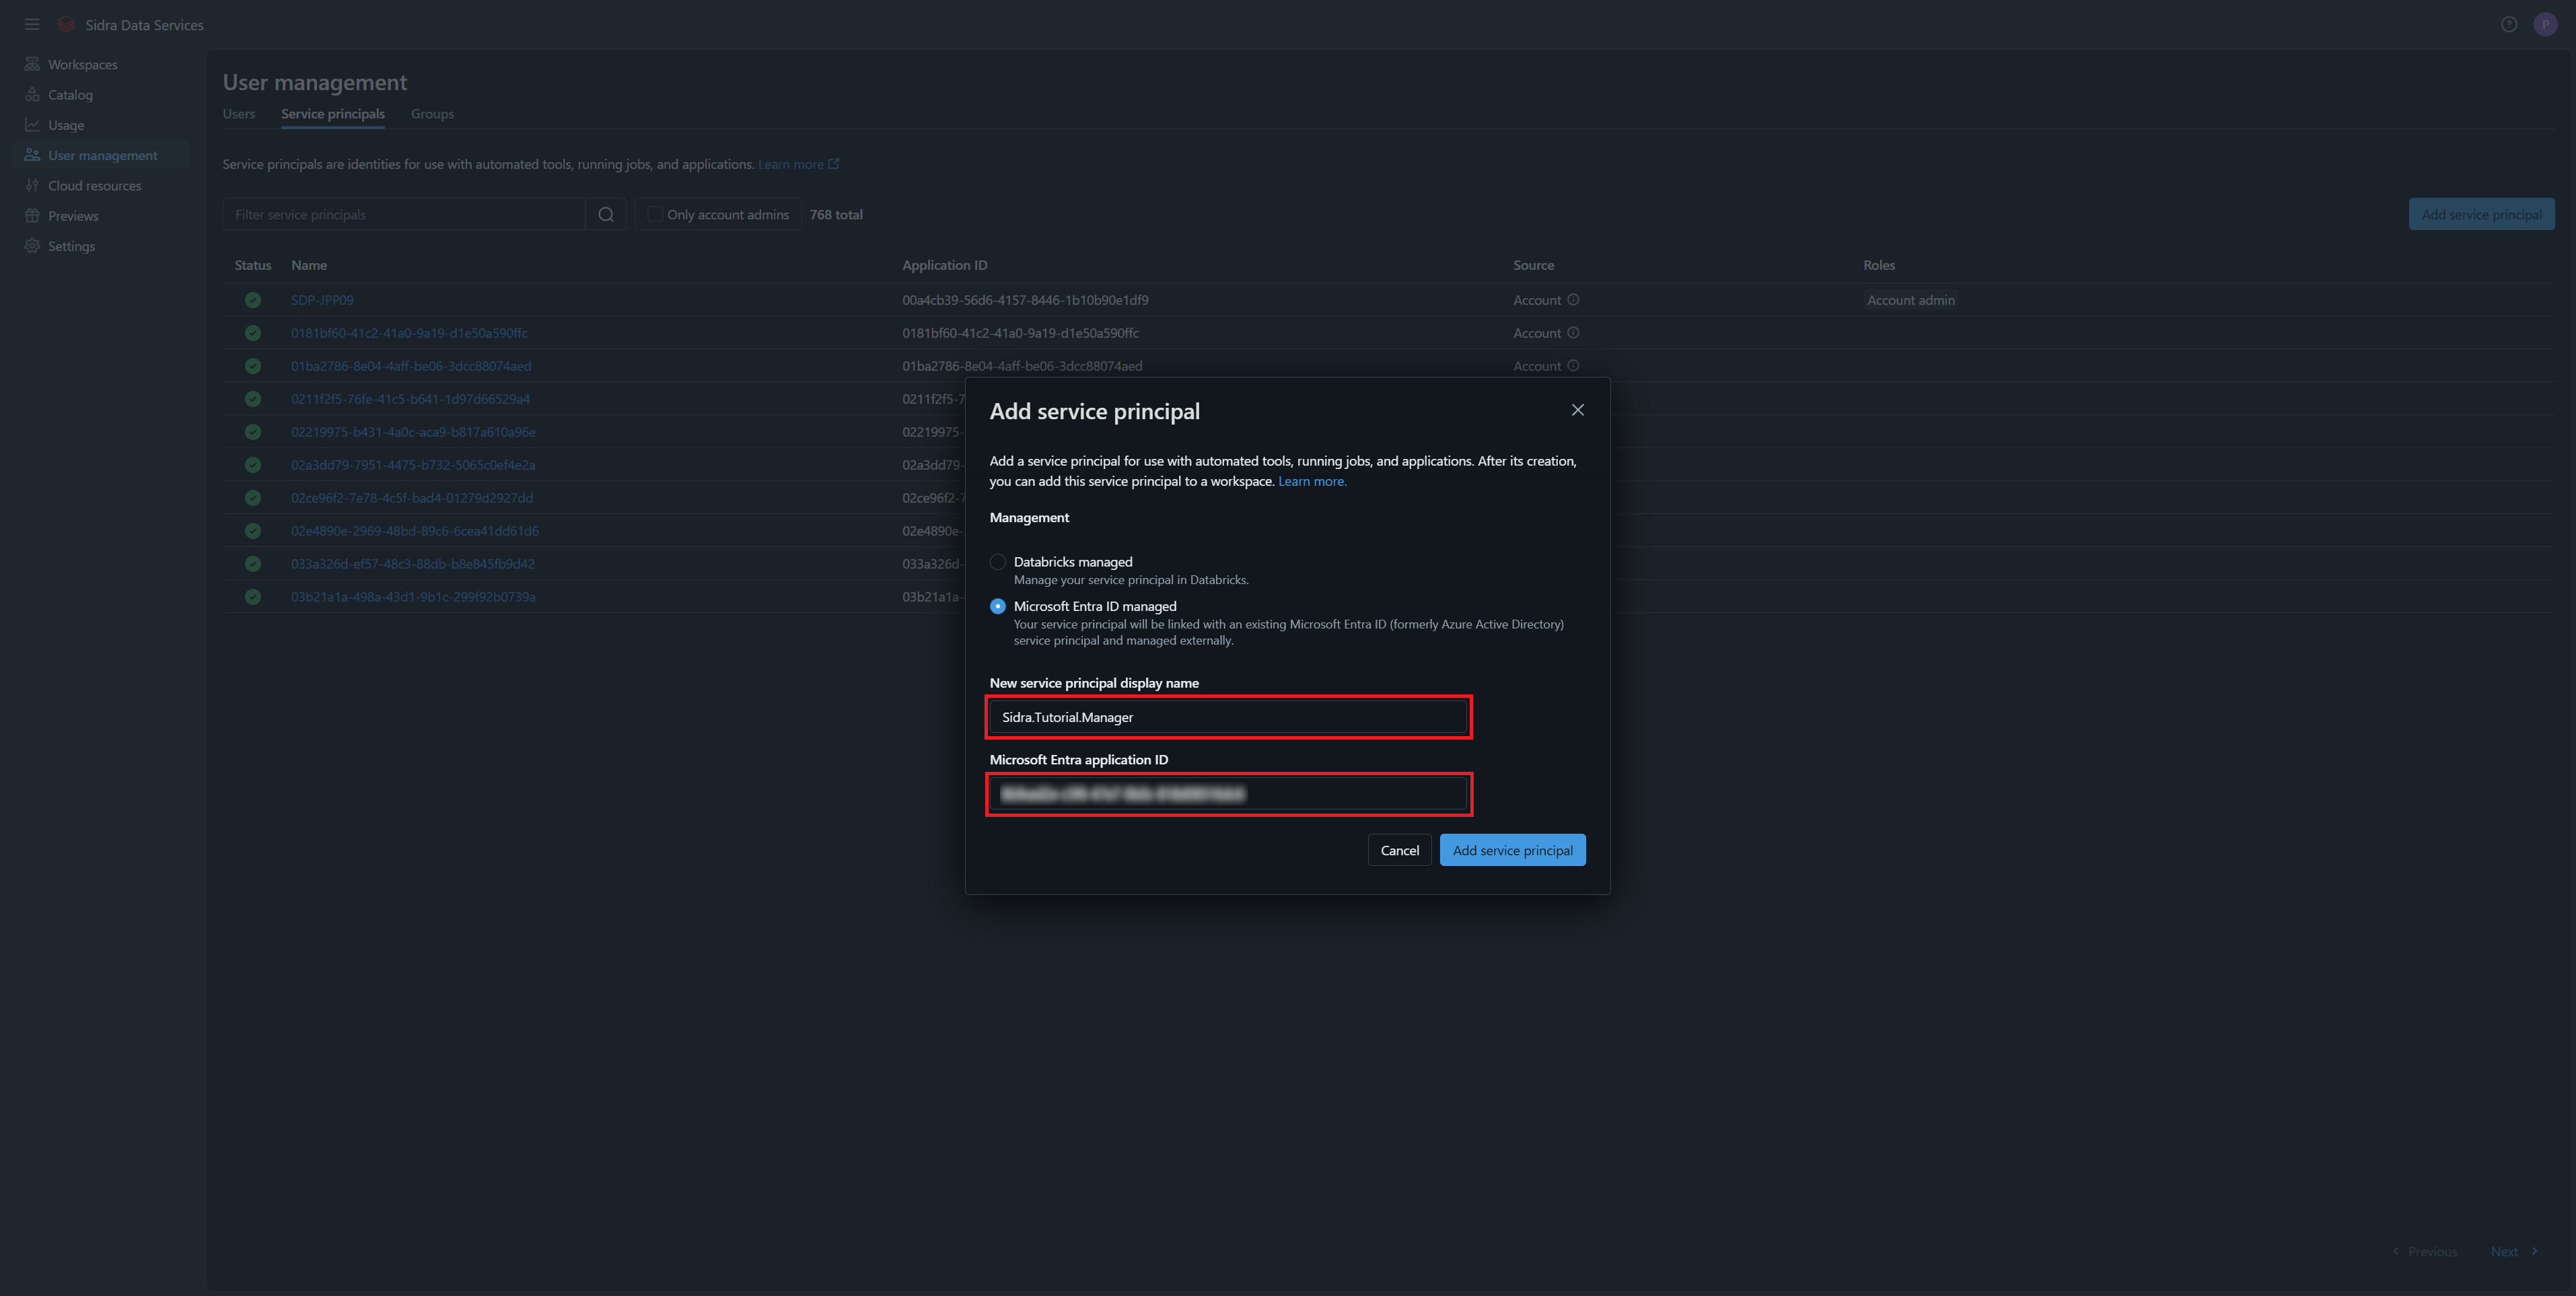The width and height of the screenshot is (2576, 1296).
Task: Switch to the Groups tab
Action: tap(432, 114)
